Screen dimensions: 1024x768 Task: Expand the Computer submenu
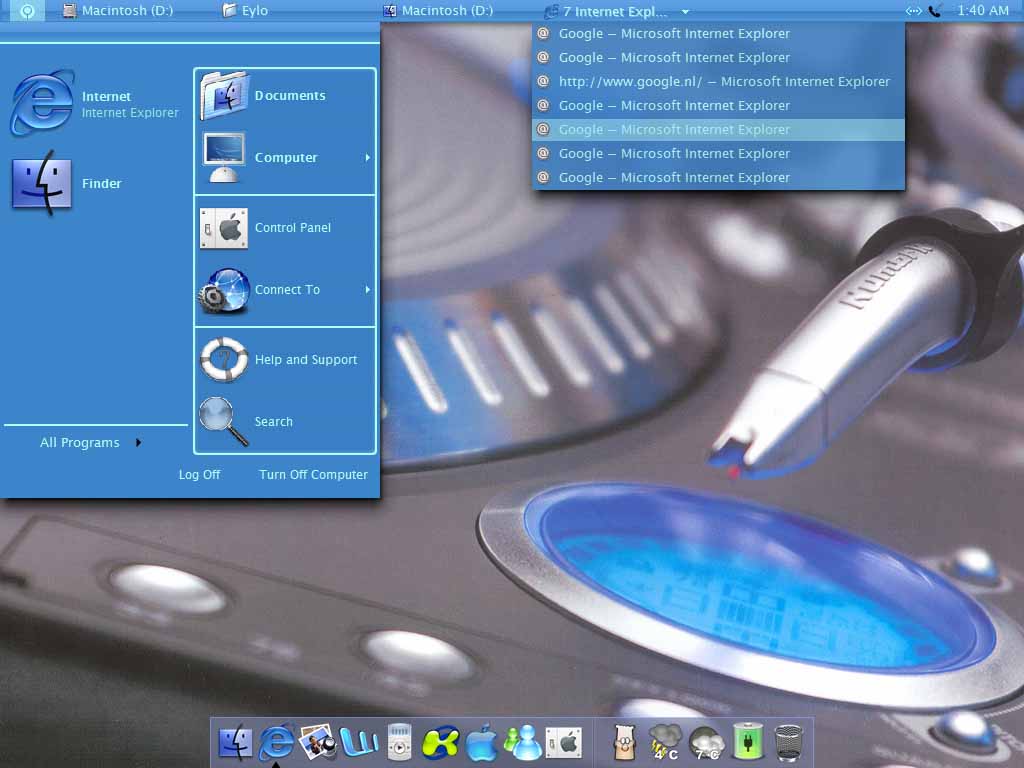point(285,158)
